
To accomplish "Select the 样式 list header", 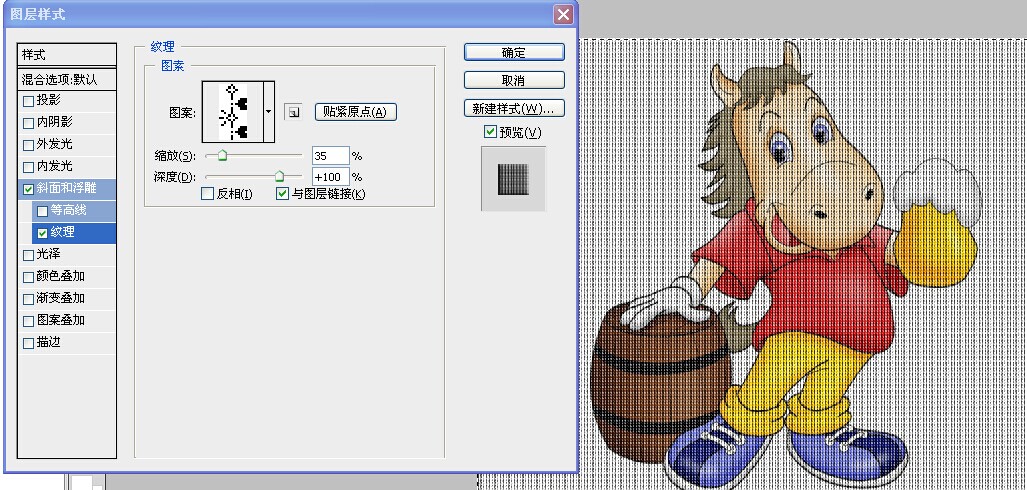I will (67, 55).
